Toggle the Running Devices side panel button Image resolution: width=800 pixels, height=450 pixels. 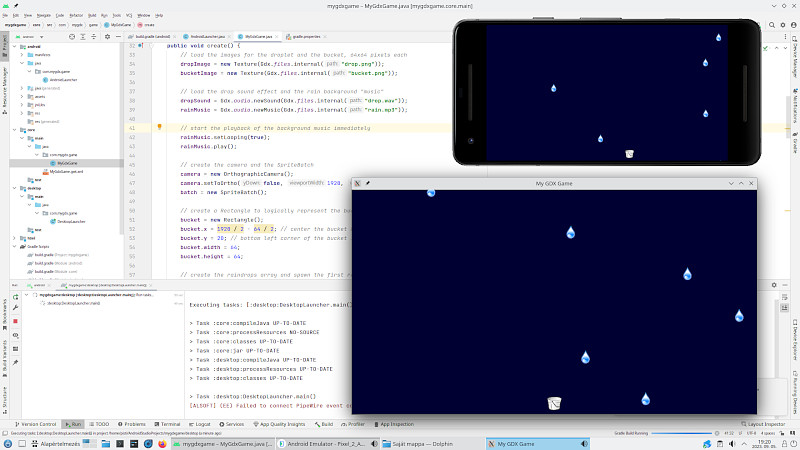pyautogui.click(x=795, y=393)
